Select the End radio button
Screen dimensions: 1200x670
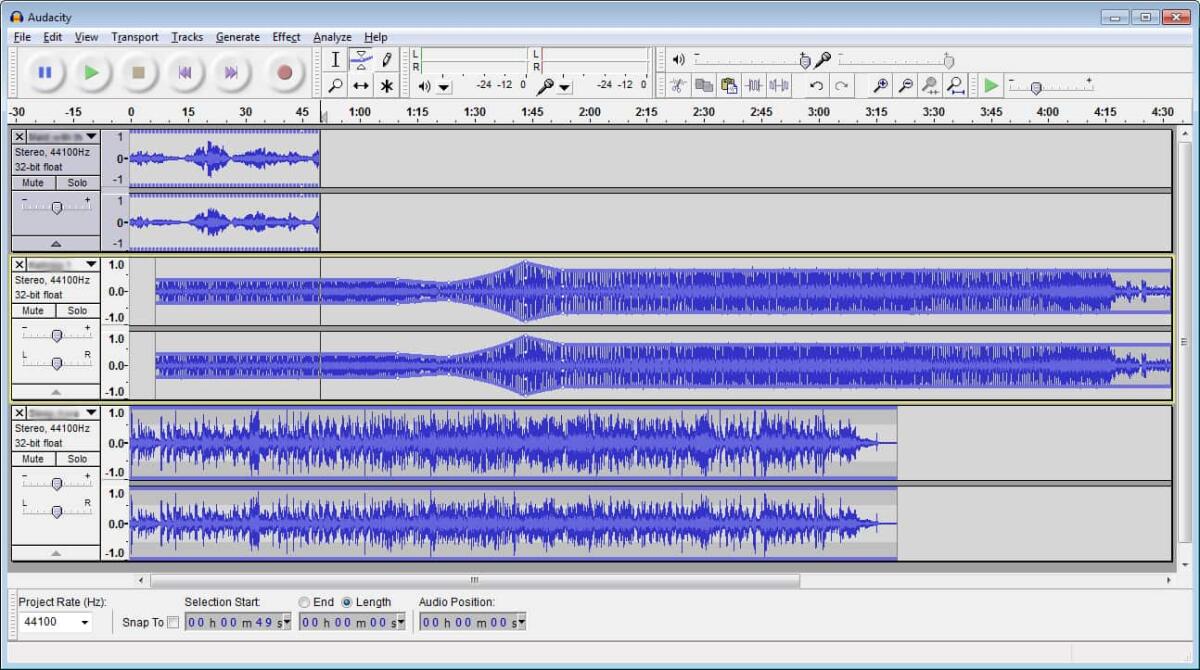click(304, 602)
